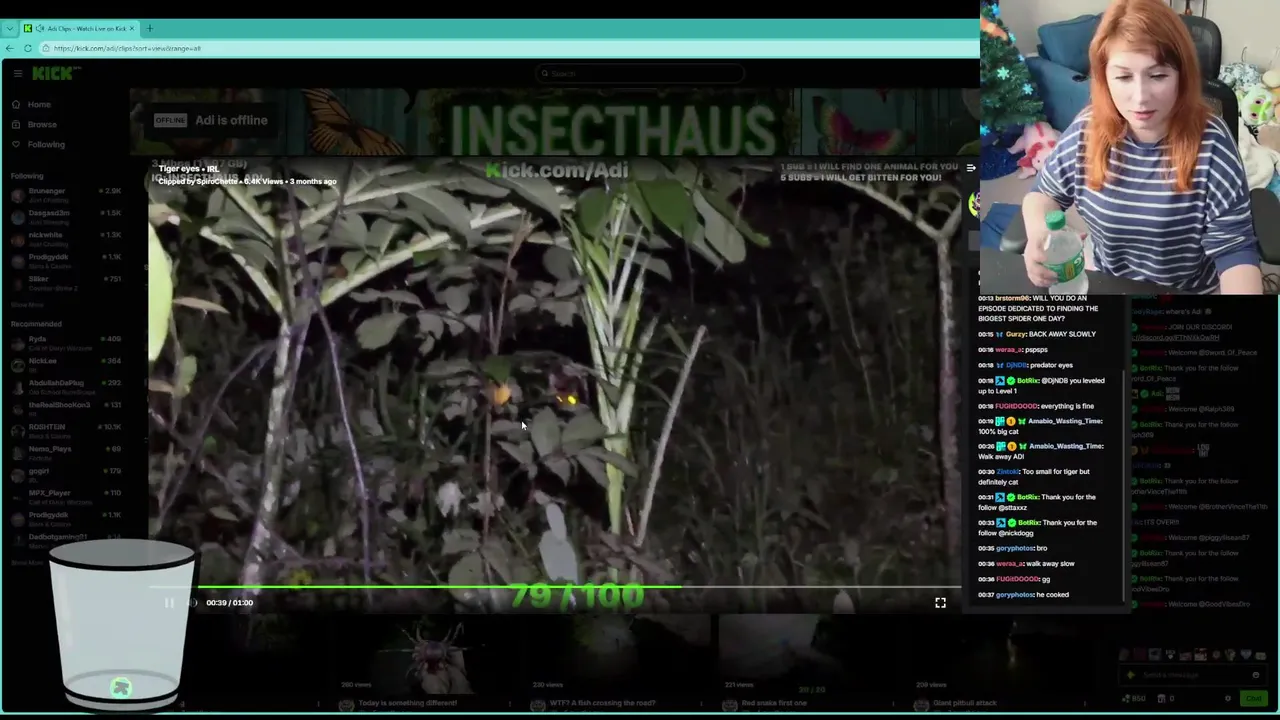This screenshot has width=1280, height=720.
Task: Click the site info icon in address bar
Action: coord(46,48)
